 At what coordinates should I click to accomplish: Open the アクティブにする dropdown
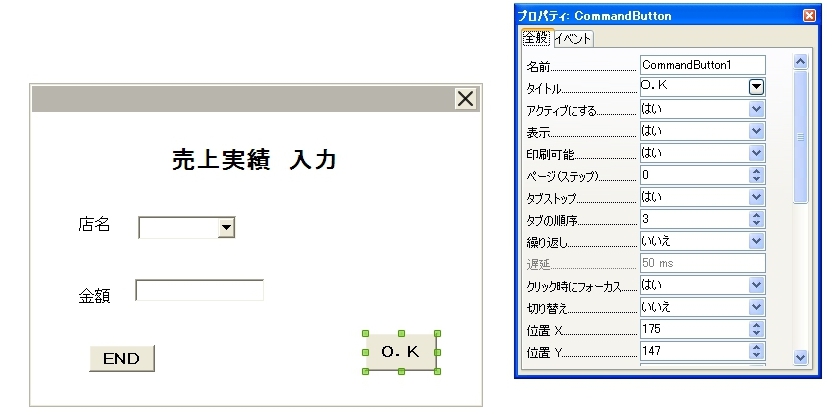click(x=757, y=109)
